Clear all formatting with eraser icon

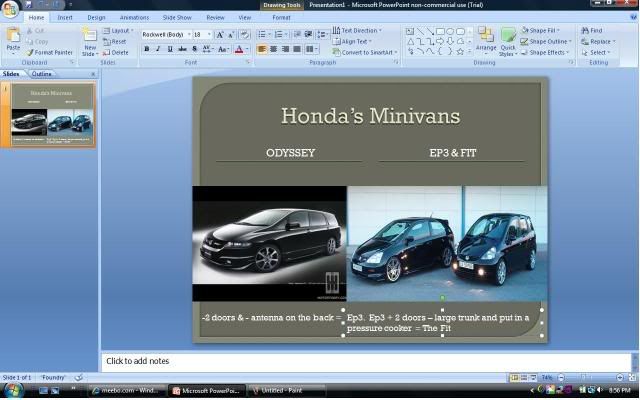point(244,35)
